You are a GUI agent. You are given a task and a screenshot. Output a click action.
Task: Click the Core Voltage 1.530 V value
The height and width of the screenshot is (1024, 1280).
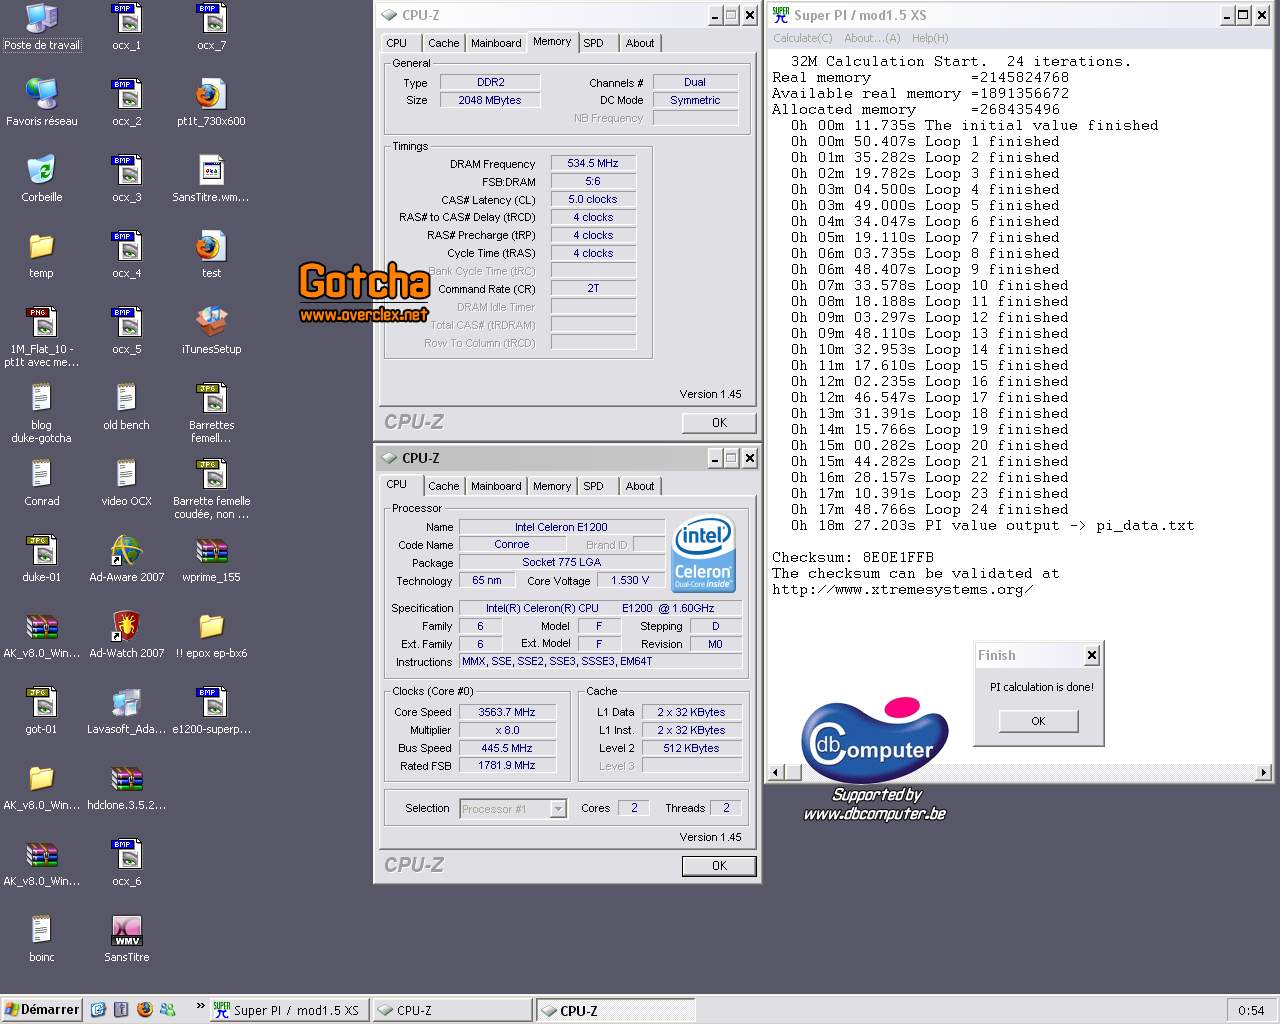630,580
